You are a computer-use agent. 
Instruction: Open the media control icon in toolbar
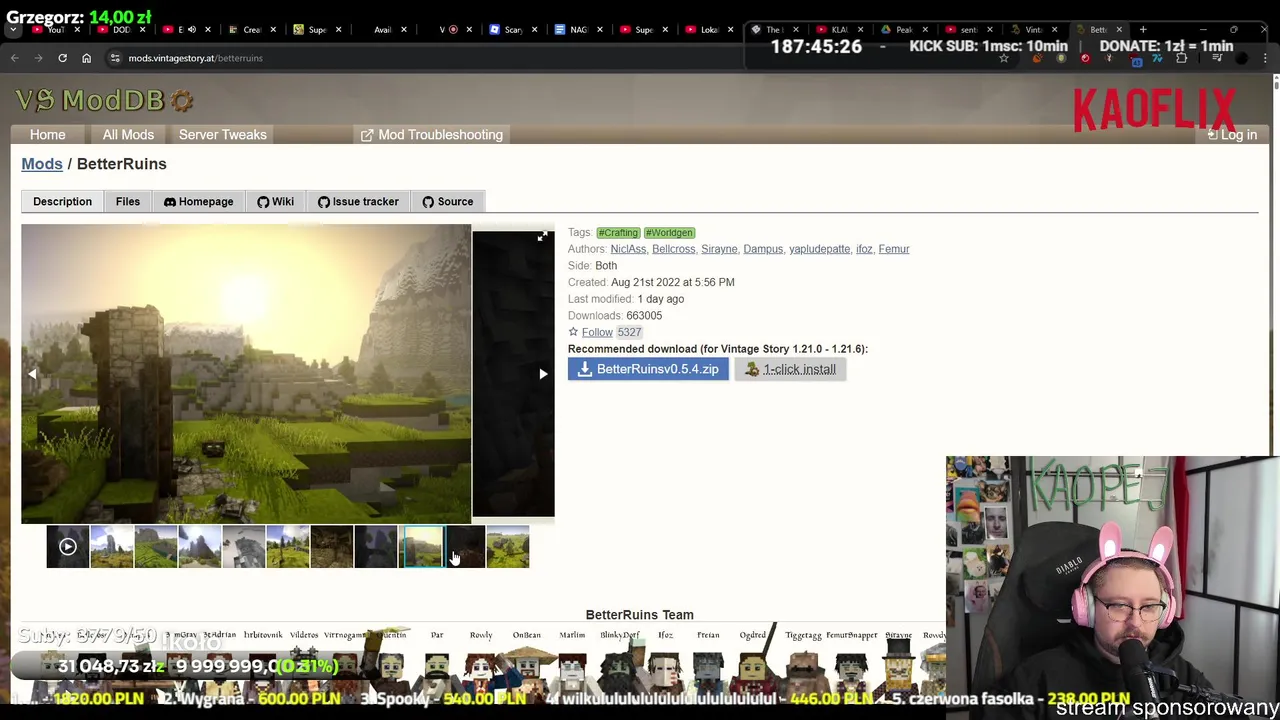pyautogui.click(x=1217, y=58)
